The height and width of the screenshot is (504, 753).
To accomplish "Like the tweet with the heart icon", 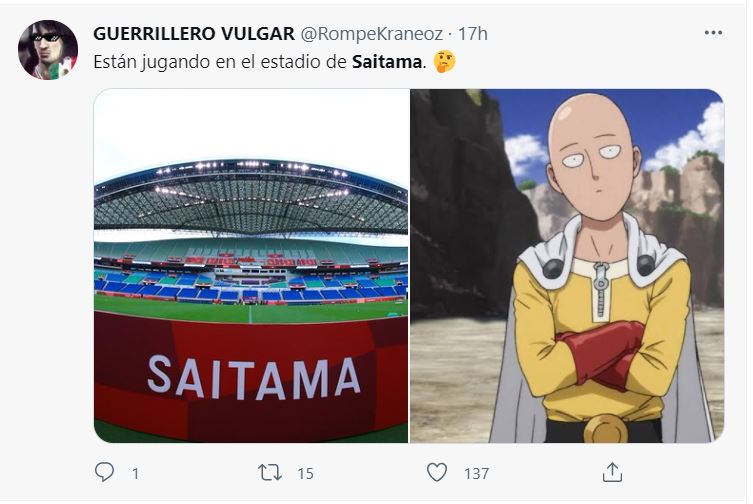I will [x=437, y=472].
